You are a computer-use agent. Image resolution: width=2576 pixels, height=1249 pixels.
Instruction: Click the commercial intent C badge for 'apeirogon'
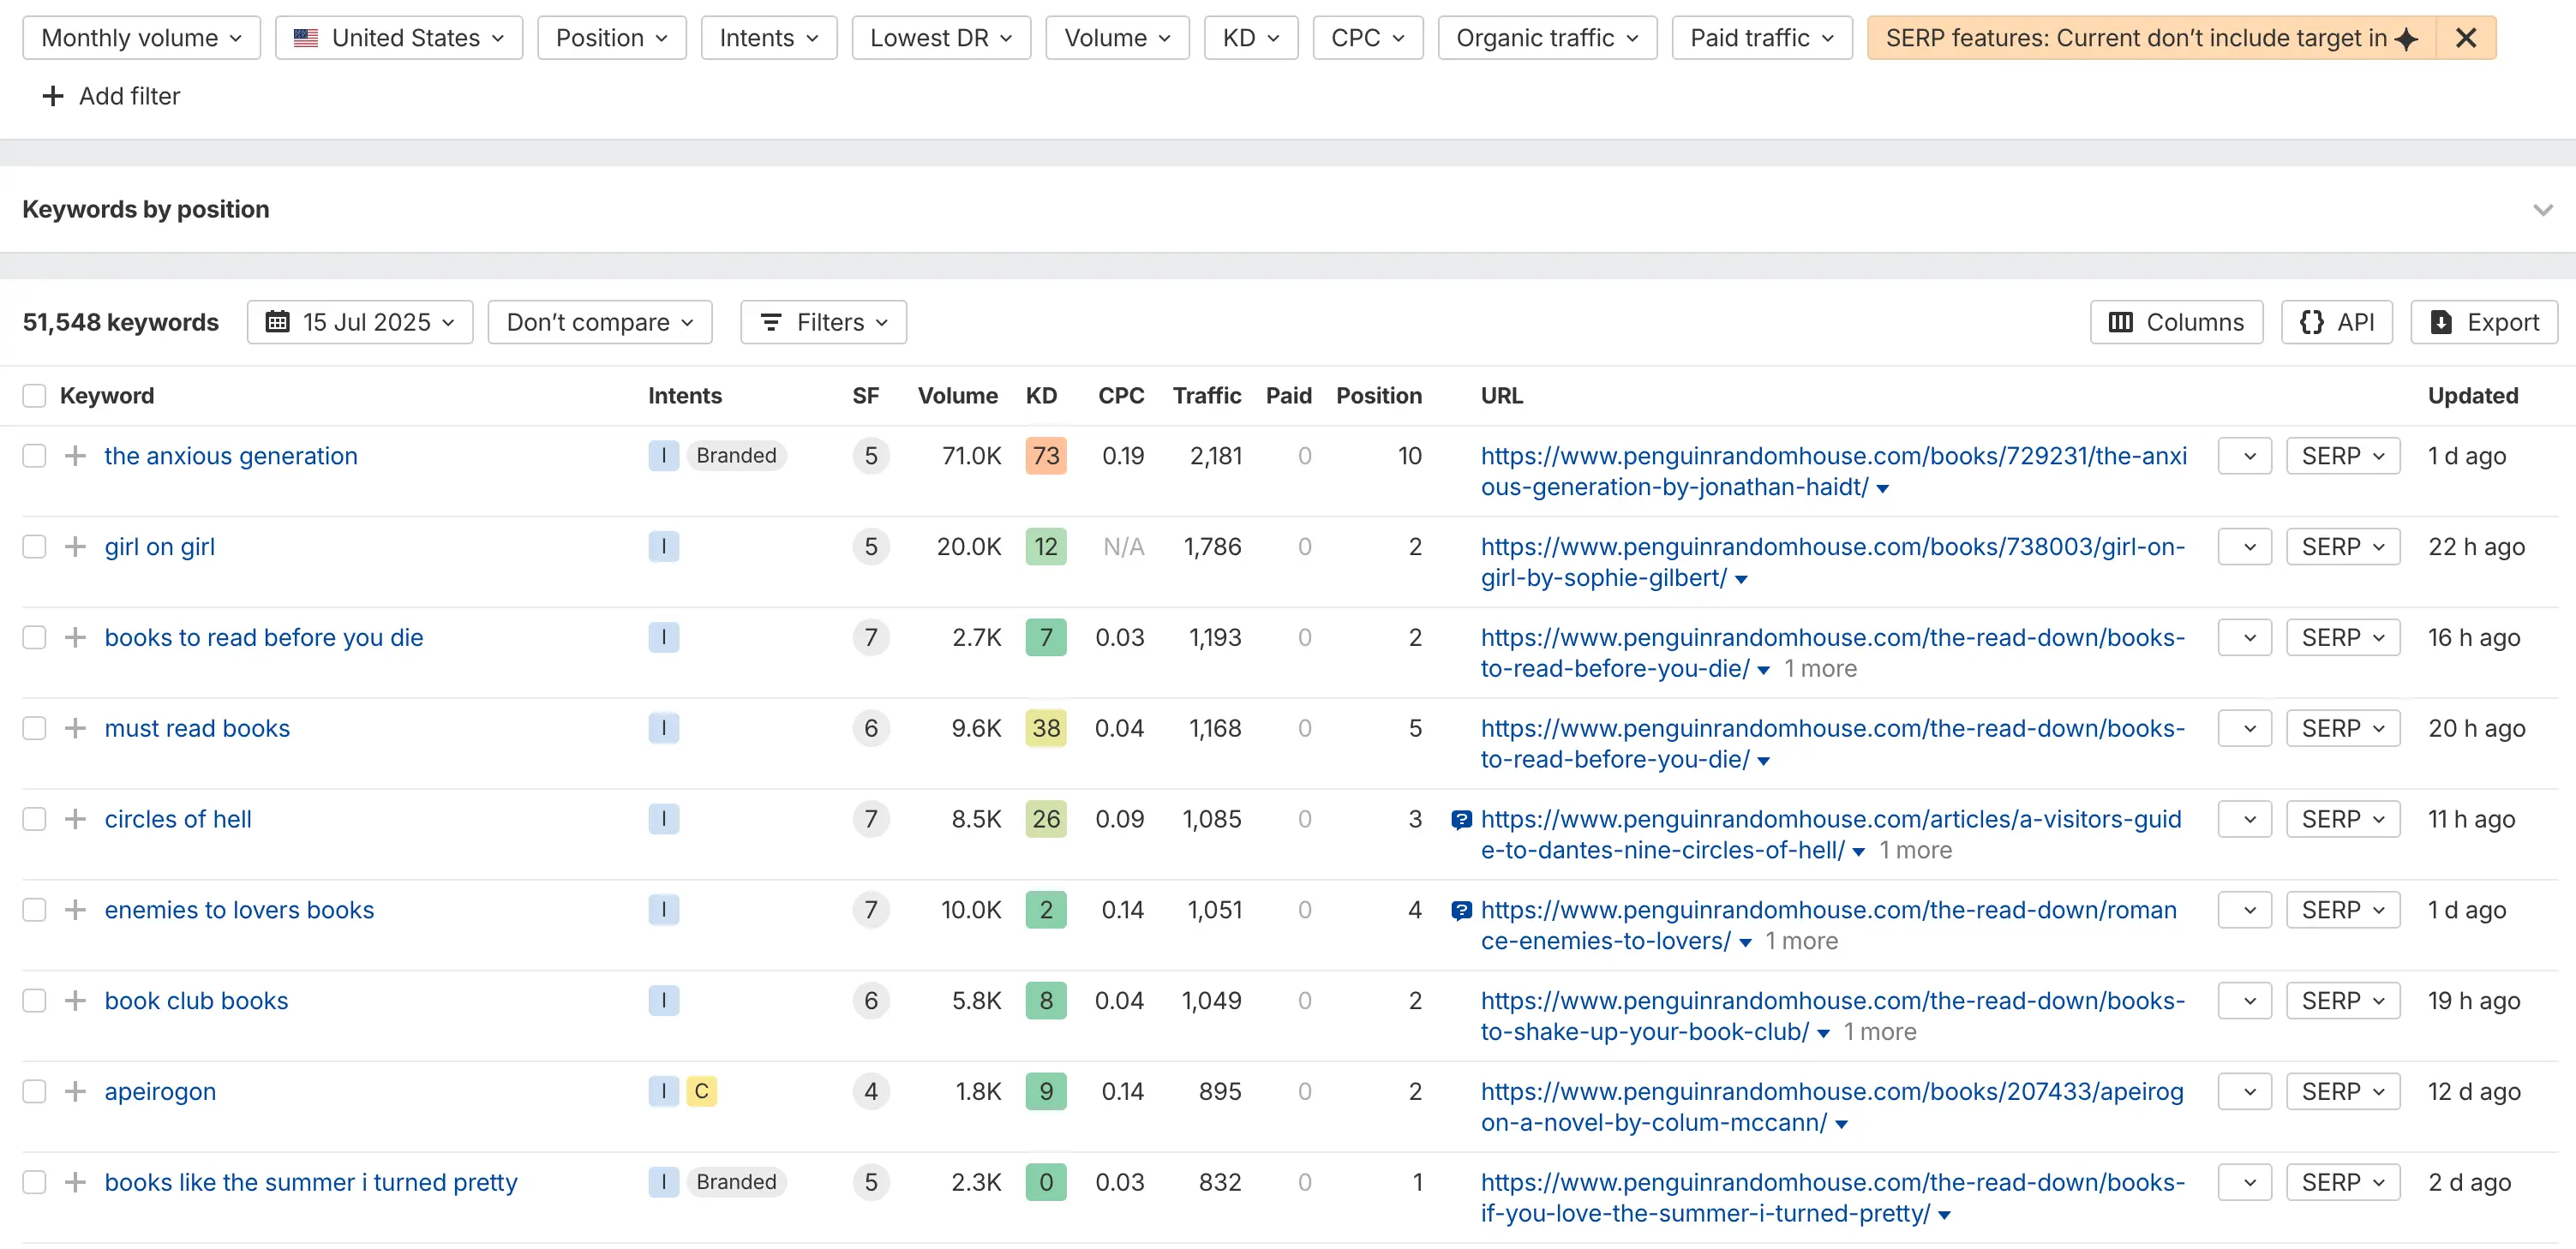point(702,1092)
